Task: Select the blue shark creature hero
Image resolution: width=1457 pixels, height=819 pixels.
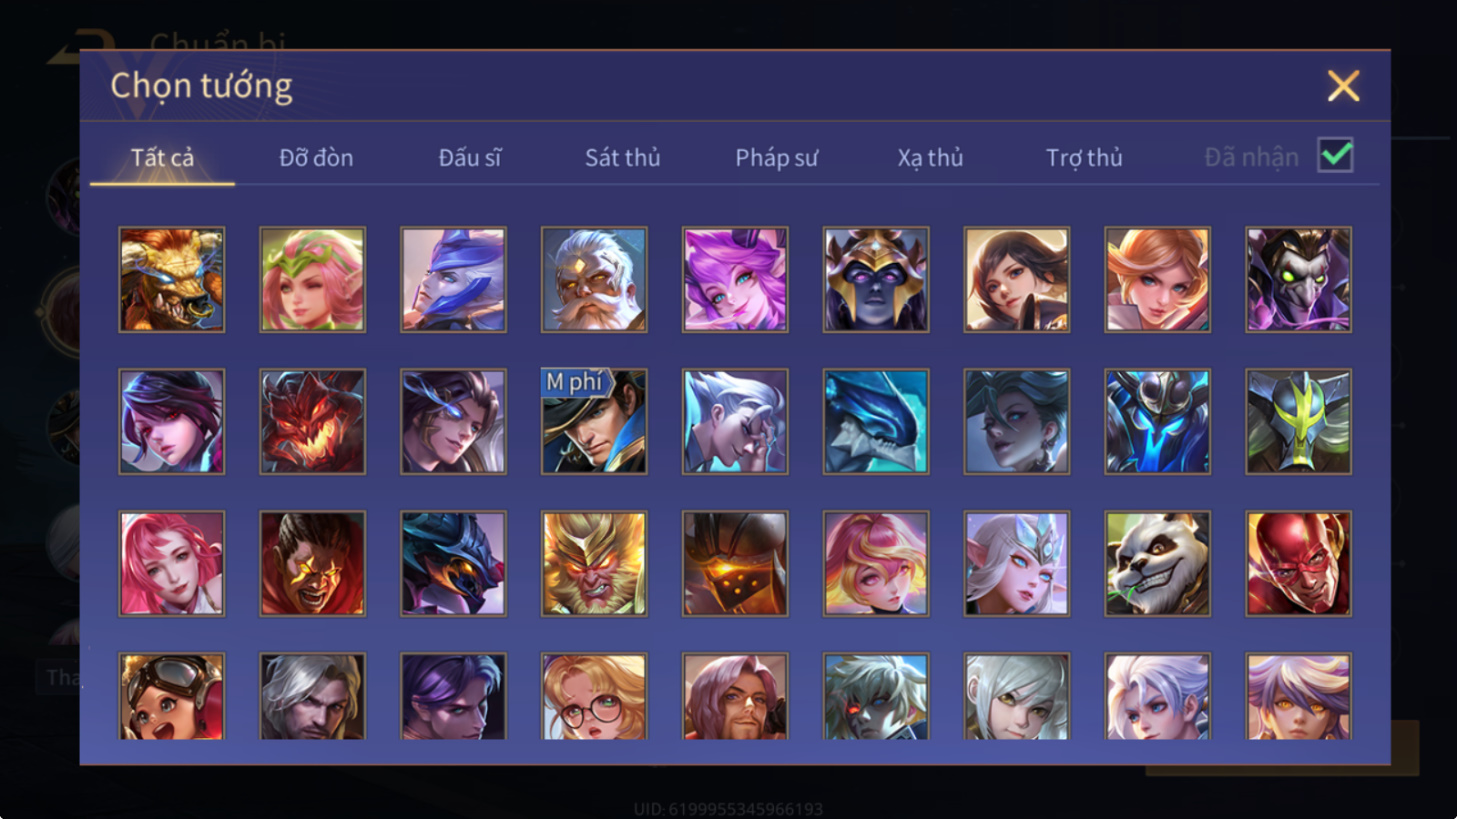Action: click(x=876, y=421)
